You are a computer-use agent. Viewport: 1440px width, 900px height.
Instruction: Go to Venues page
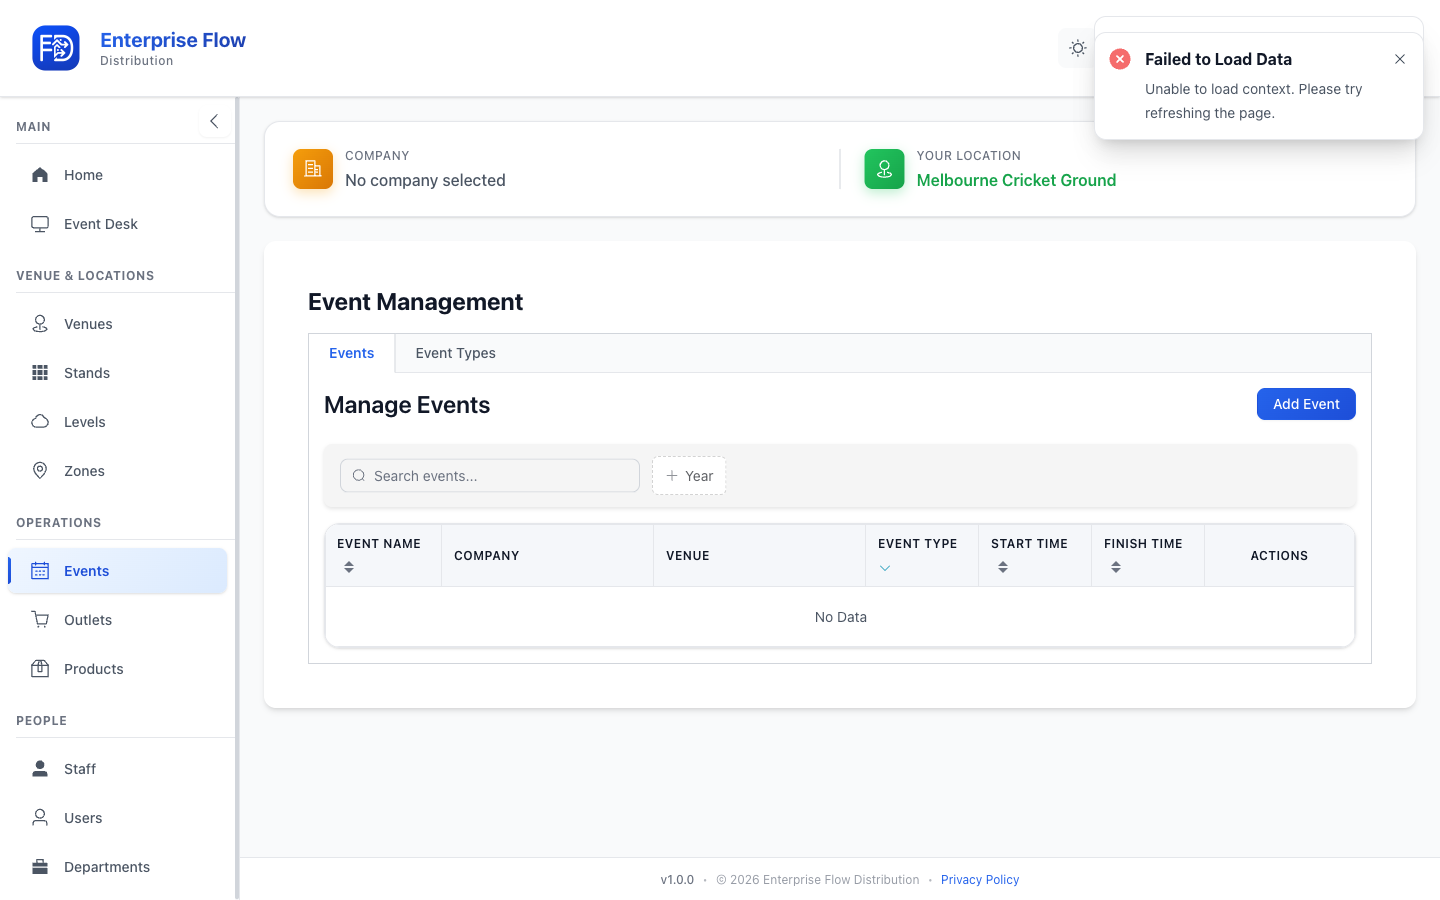pos(118,324)
